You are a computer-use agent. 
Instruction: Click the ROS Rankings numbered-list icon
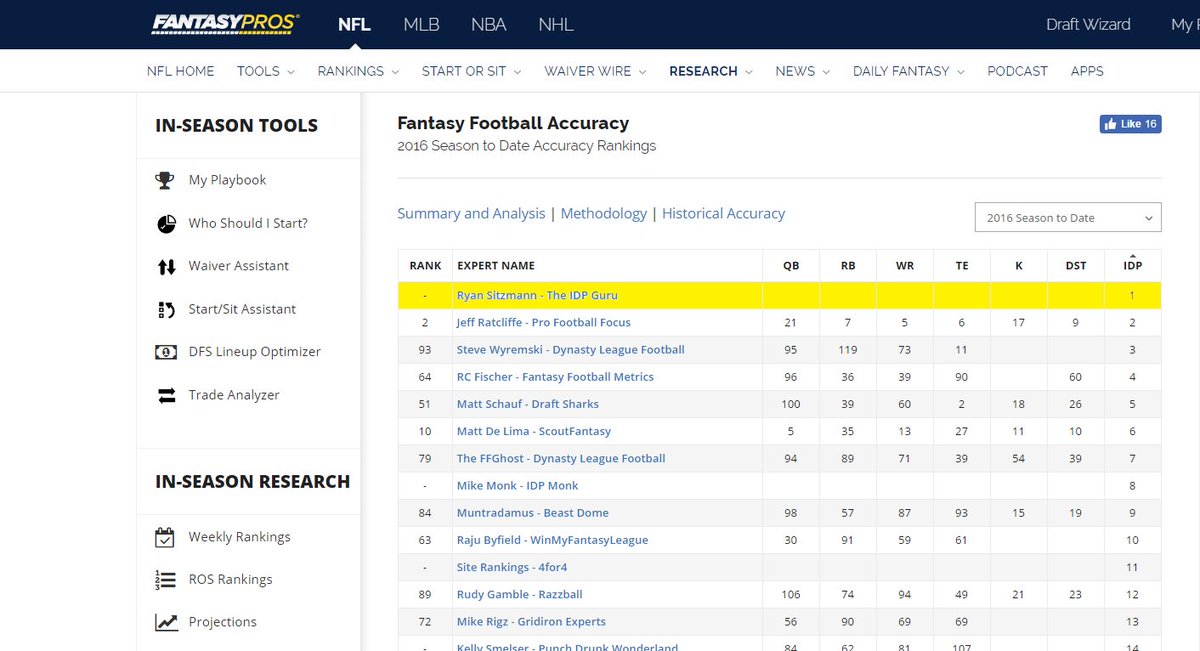(x=166, y=579)
